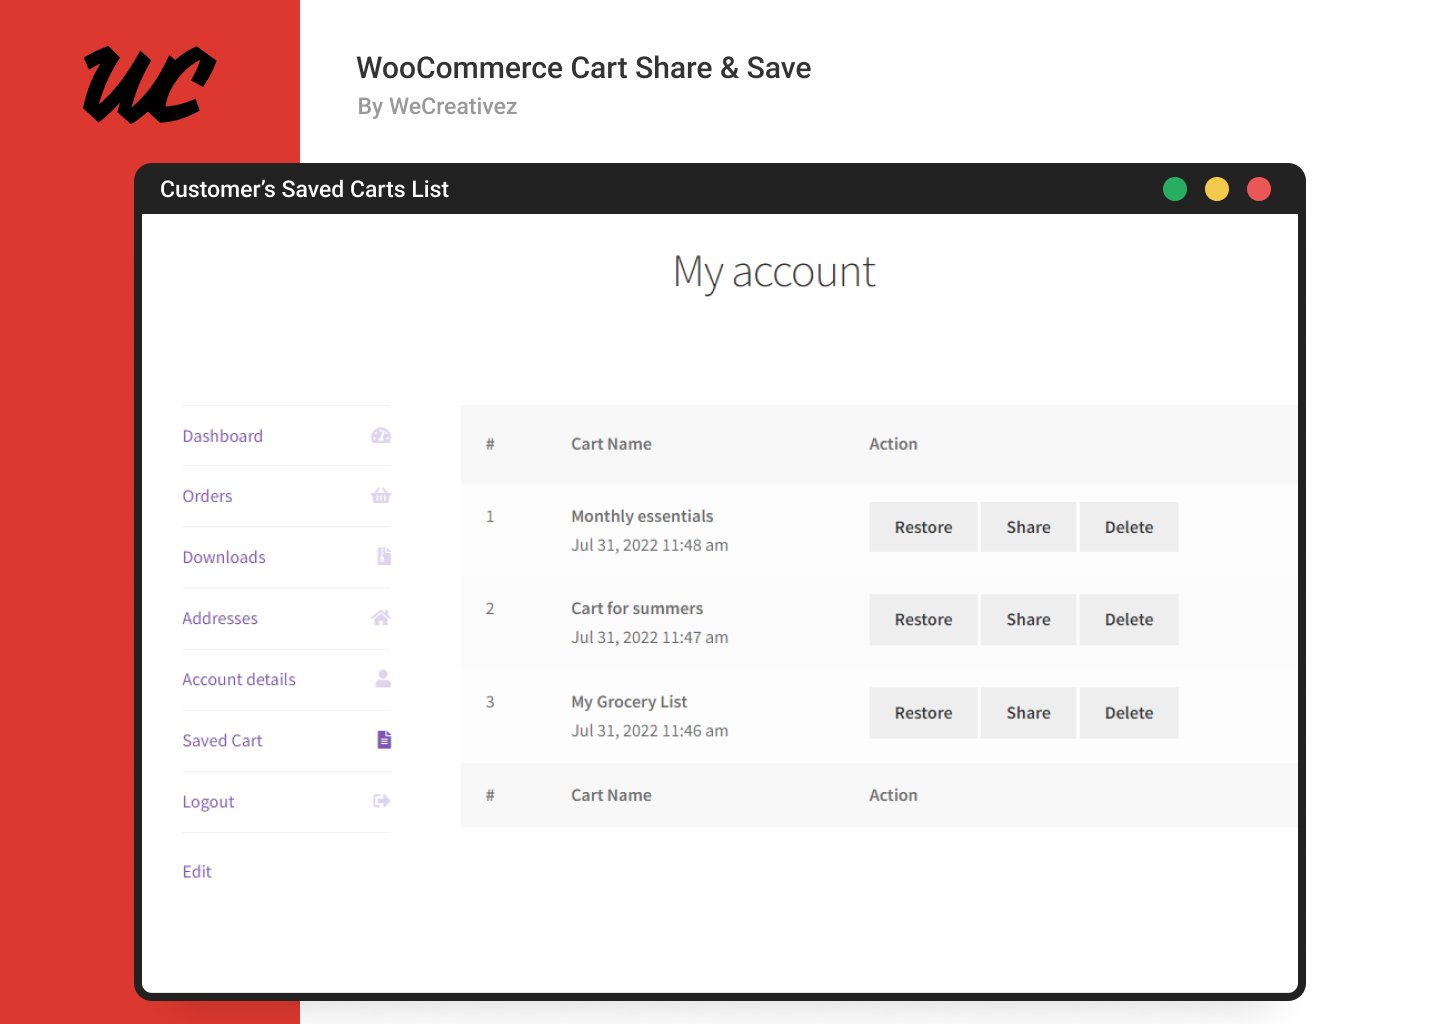Click the Monthly essentials cart name
Image resolution: width=1440 pixels, height=1024 pixels.
coord(642,516)
